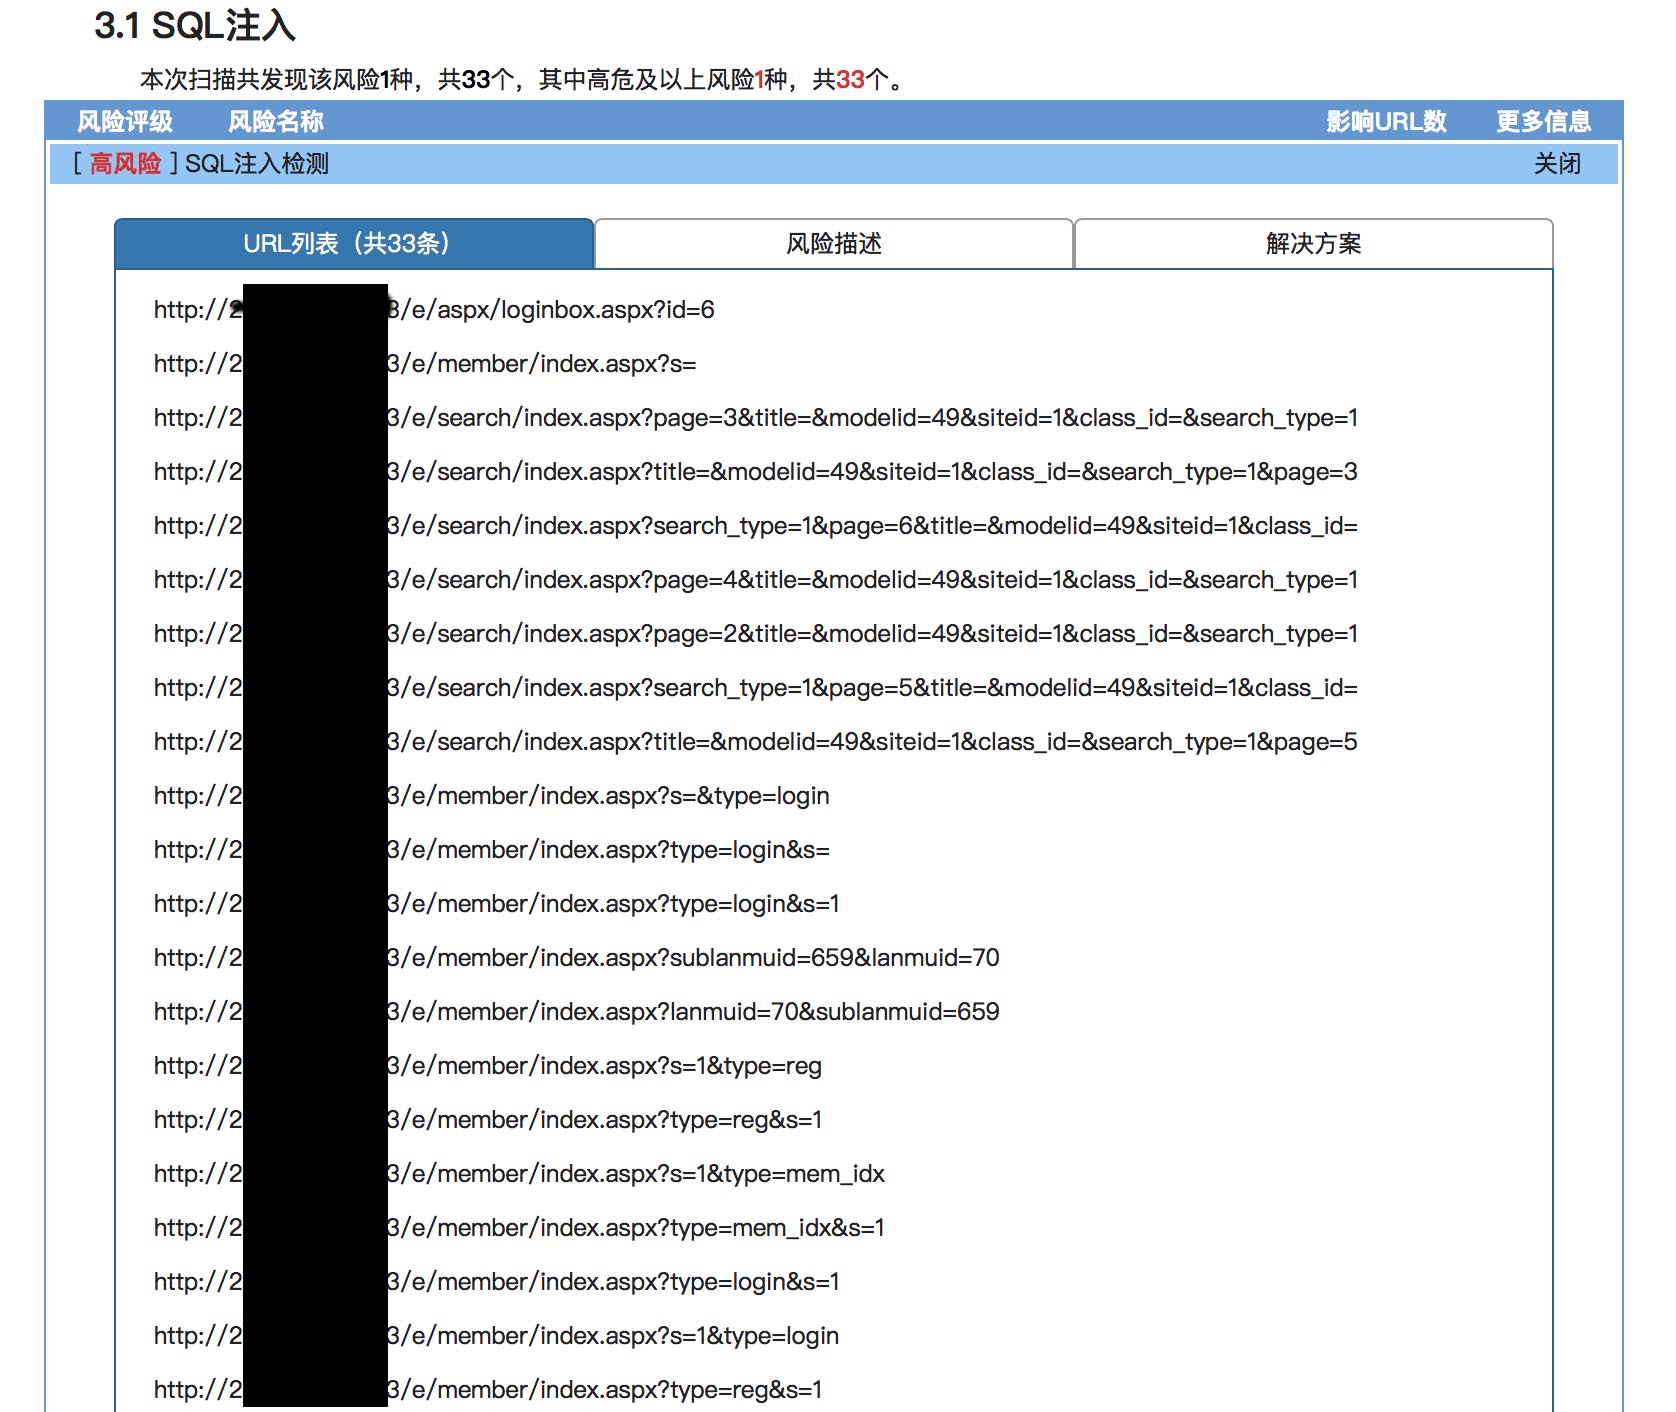Screen dimensions: 1676x1412
Task: Click search URL with search_type=1&page=6
Action: coord(872,526)
